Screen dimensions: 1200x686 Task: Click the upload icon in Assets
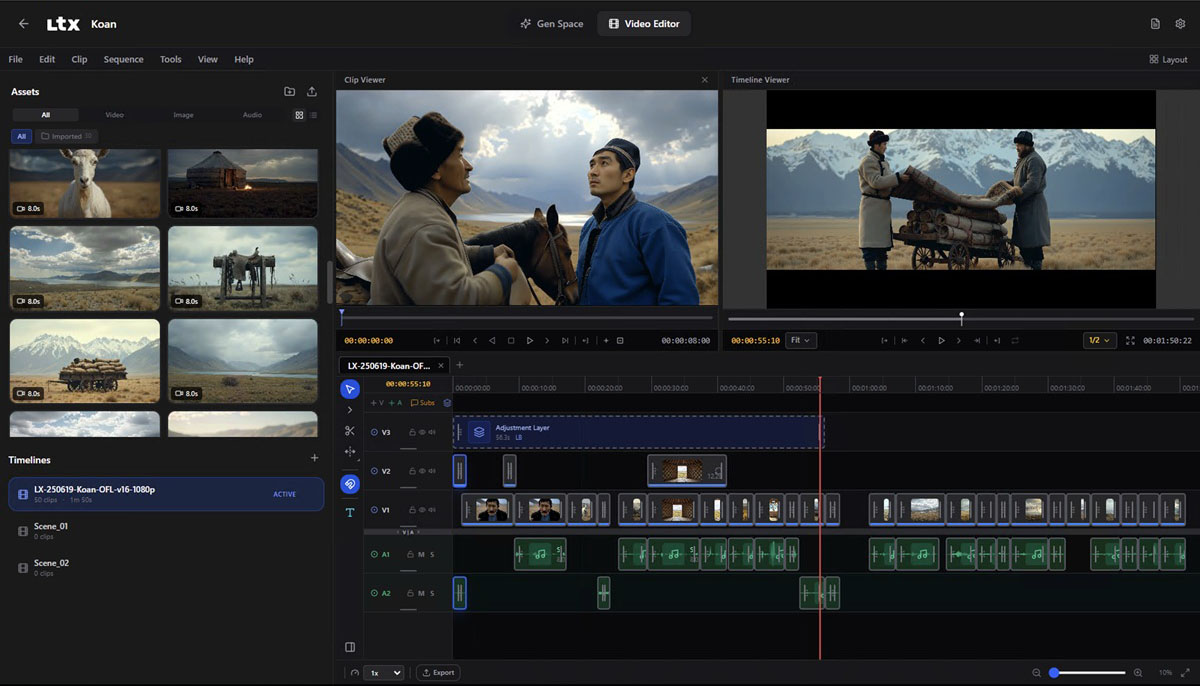click(312, 92)
